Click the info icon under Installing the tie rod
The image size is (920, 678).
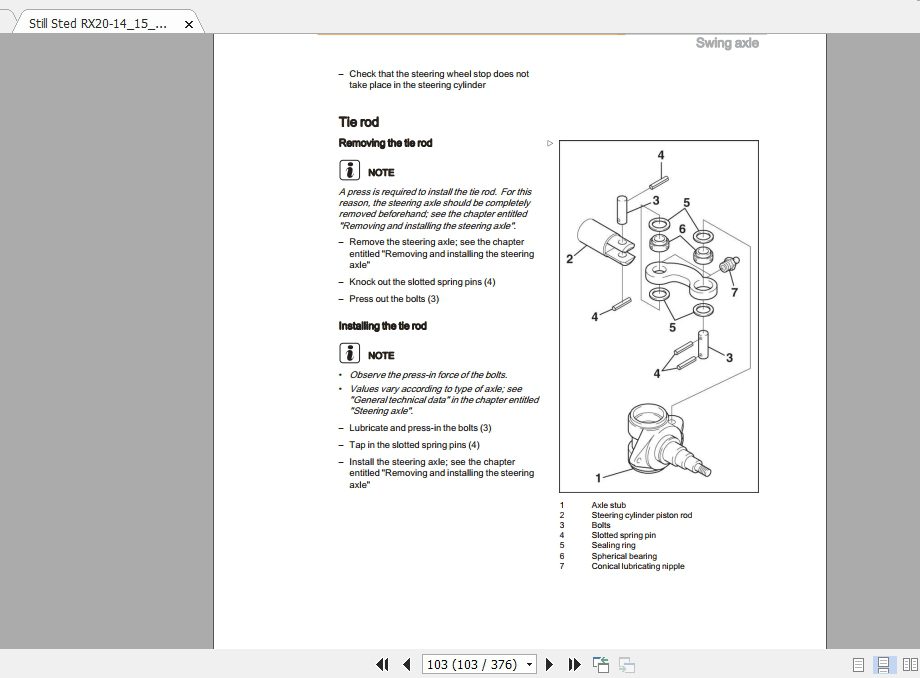[x=349, y=353]
